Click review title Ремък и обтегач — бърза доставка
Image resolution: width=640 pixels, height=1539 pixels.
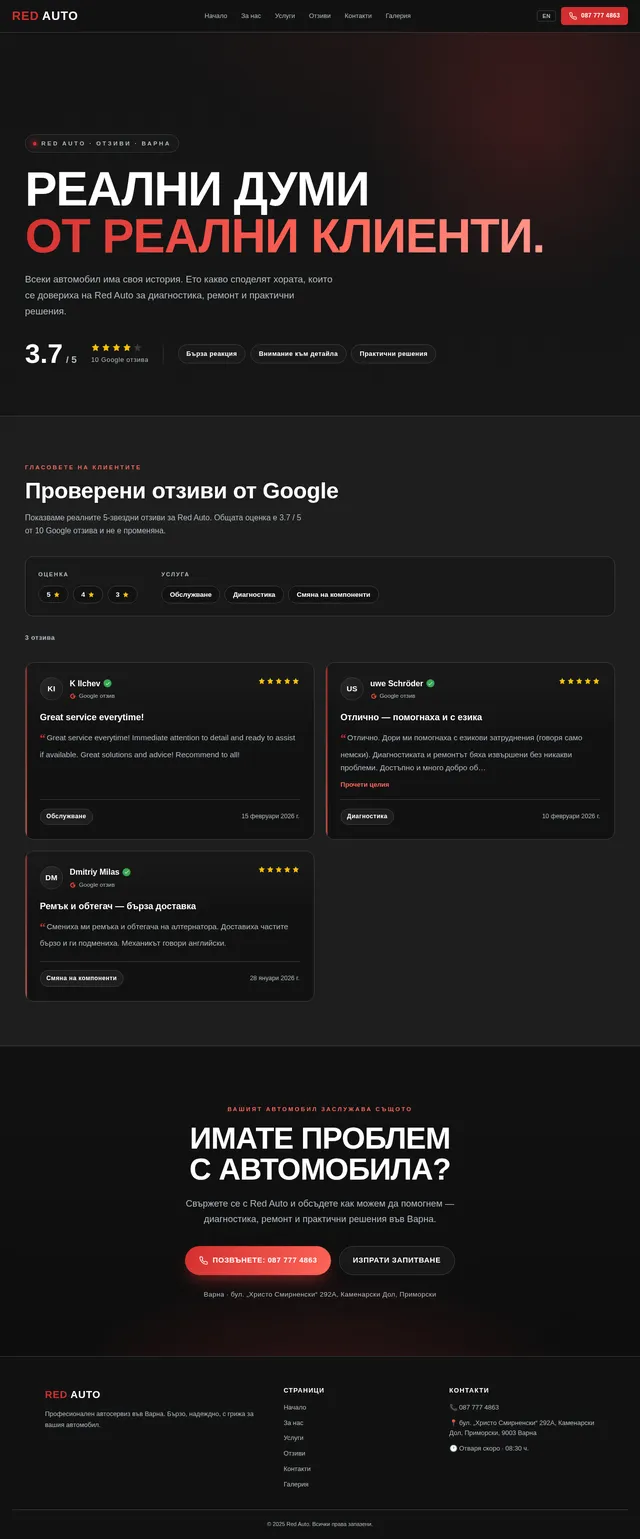click(118, 906)
